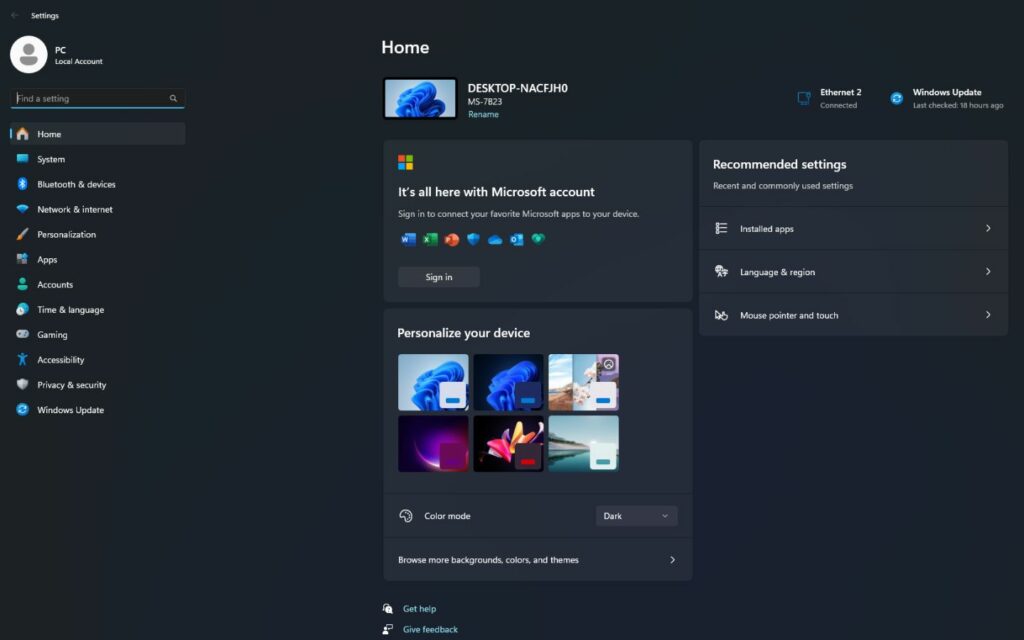Image resolution: width=1024 pixels, height=640 pixels.
Task: Click the Sign in button
Action: point(438,277)
